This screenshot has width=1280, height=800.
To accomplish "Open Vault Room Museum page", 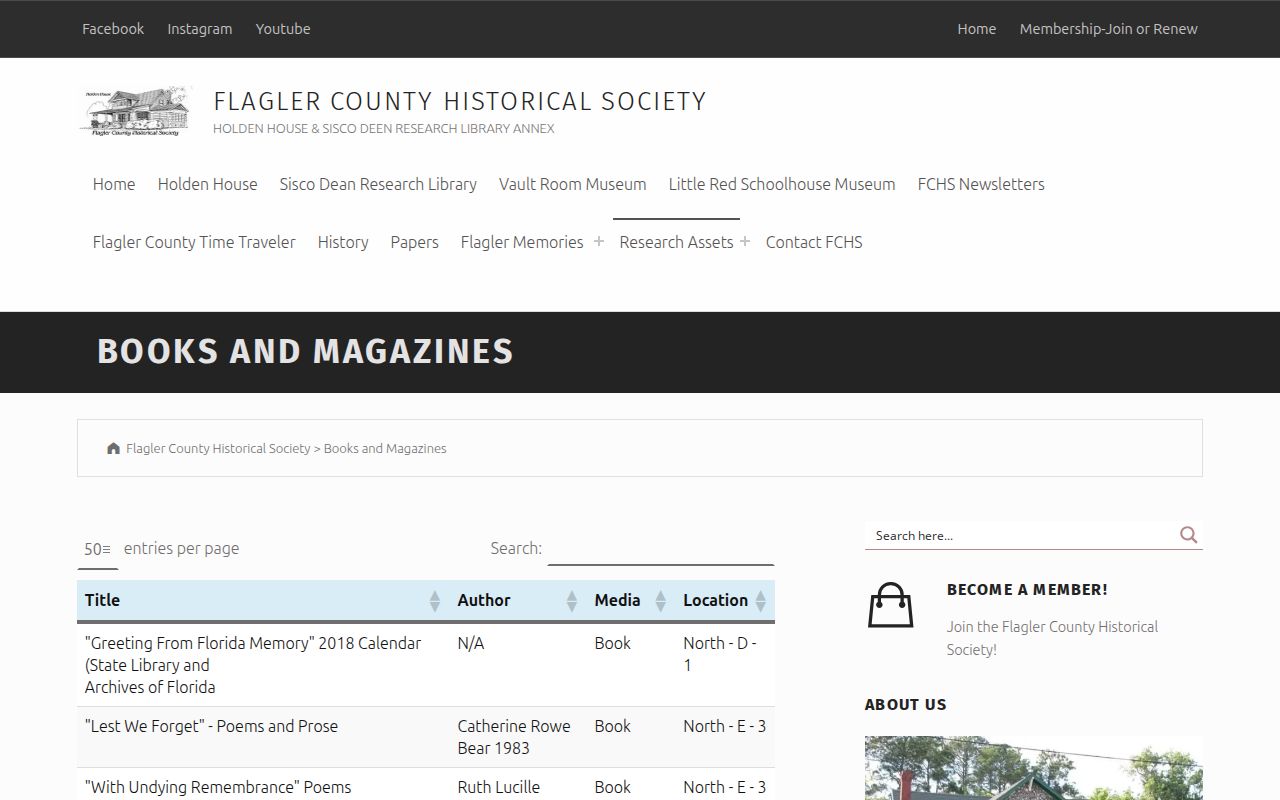I will pos(573,184).
